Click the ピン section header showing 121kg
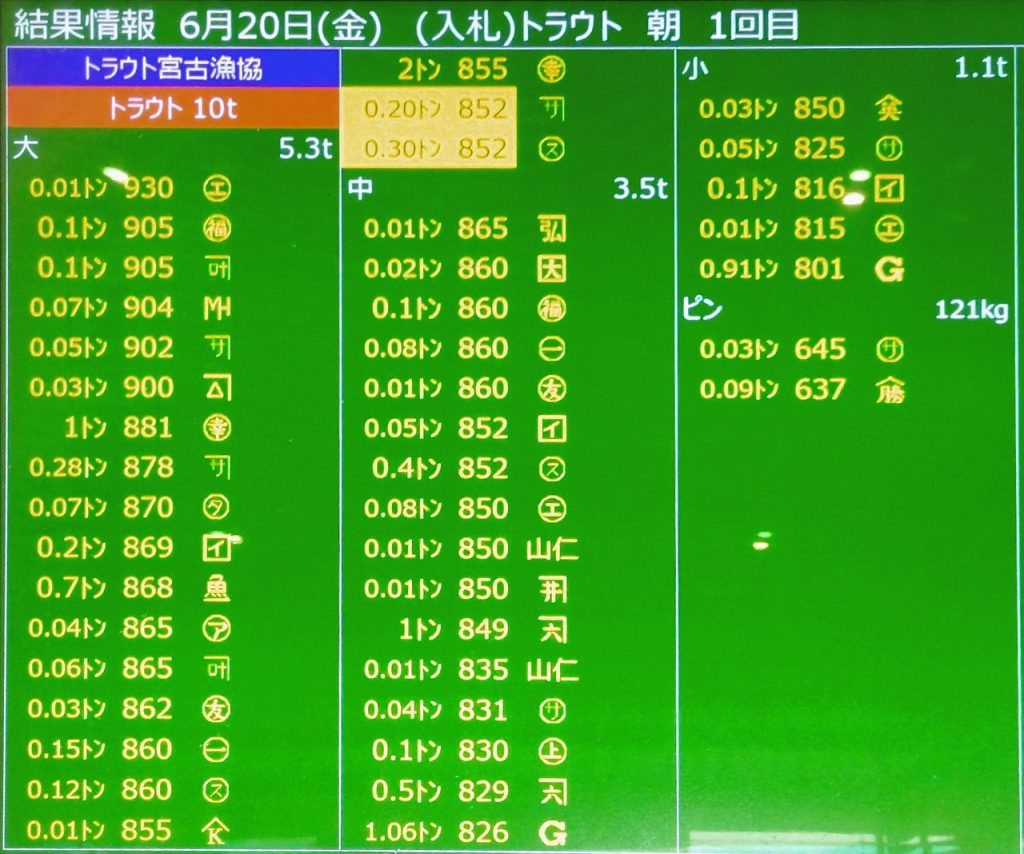This screenshot has width=1024, height=854. (x=845, y=309)
